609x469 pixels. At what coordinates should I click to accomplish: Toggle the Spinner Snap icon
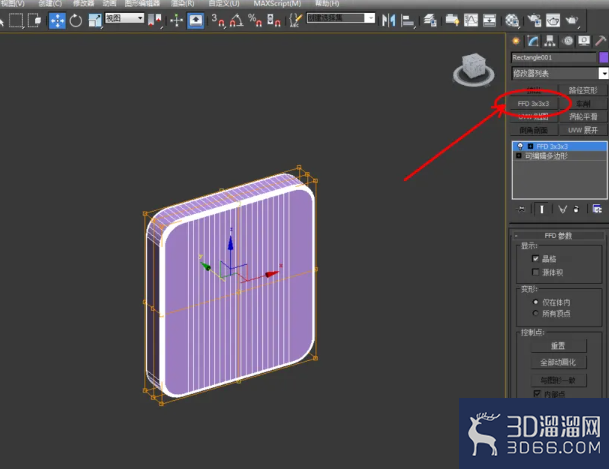[273, 20]
